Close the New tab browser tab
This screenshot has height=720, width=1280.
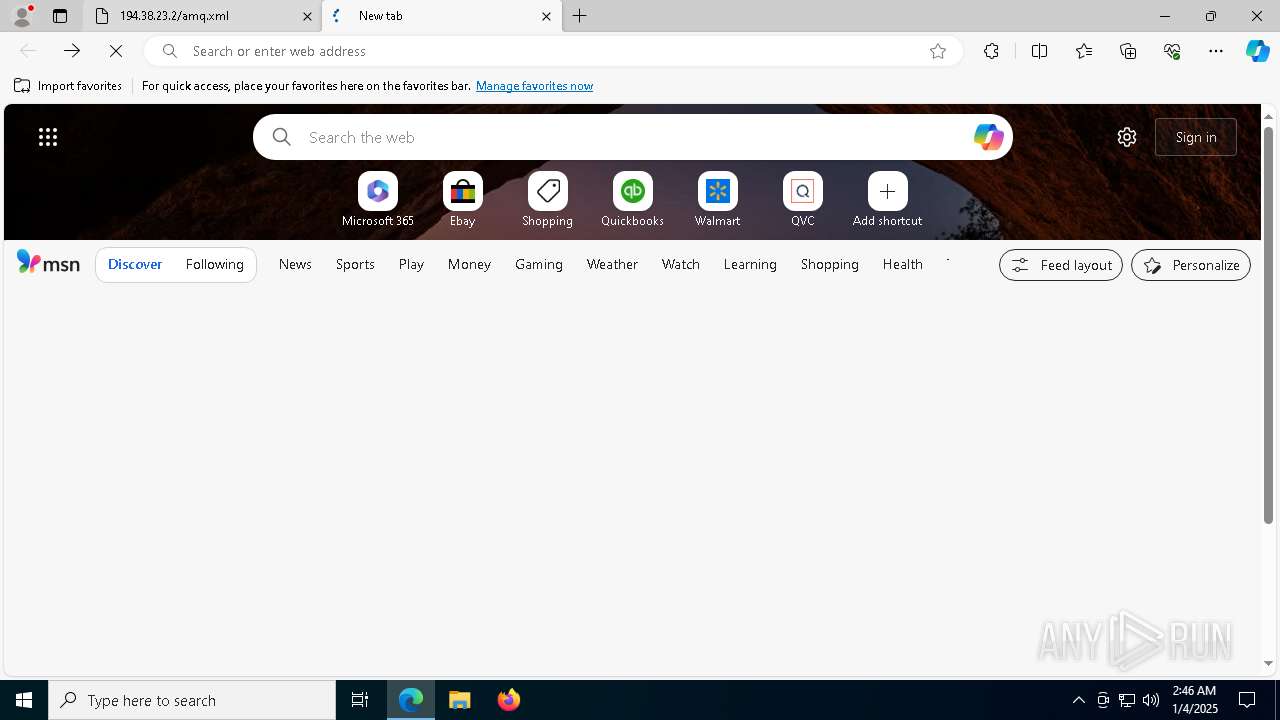point(546,16)
